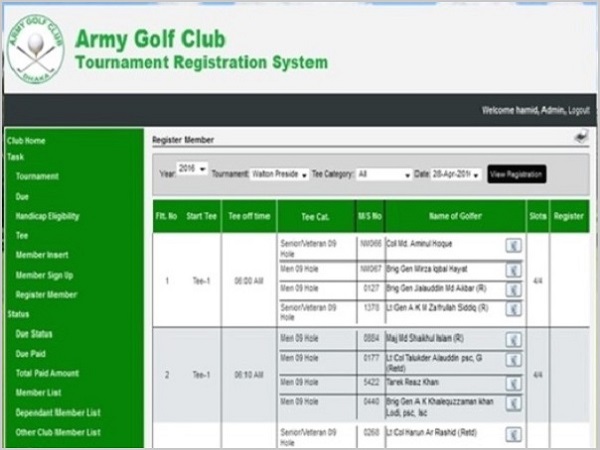Click the Tee Cat. column header
600x450 pixels.
(x=315, y=217)
